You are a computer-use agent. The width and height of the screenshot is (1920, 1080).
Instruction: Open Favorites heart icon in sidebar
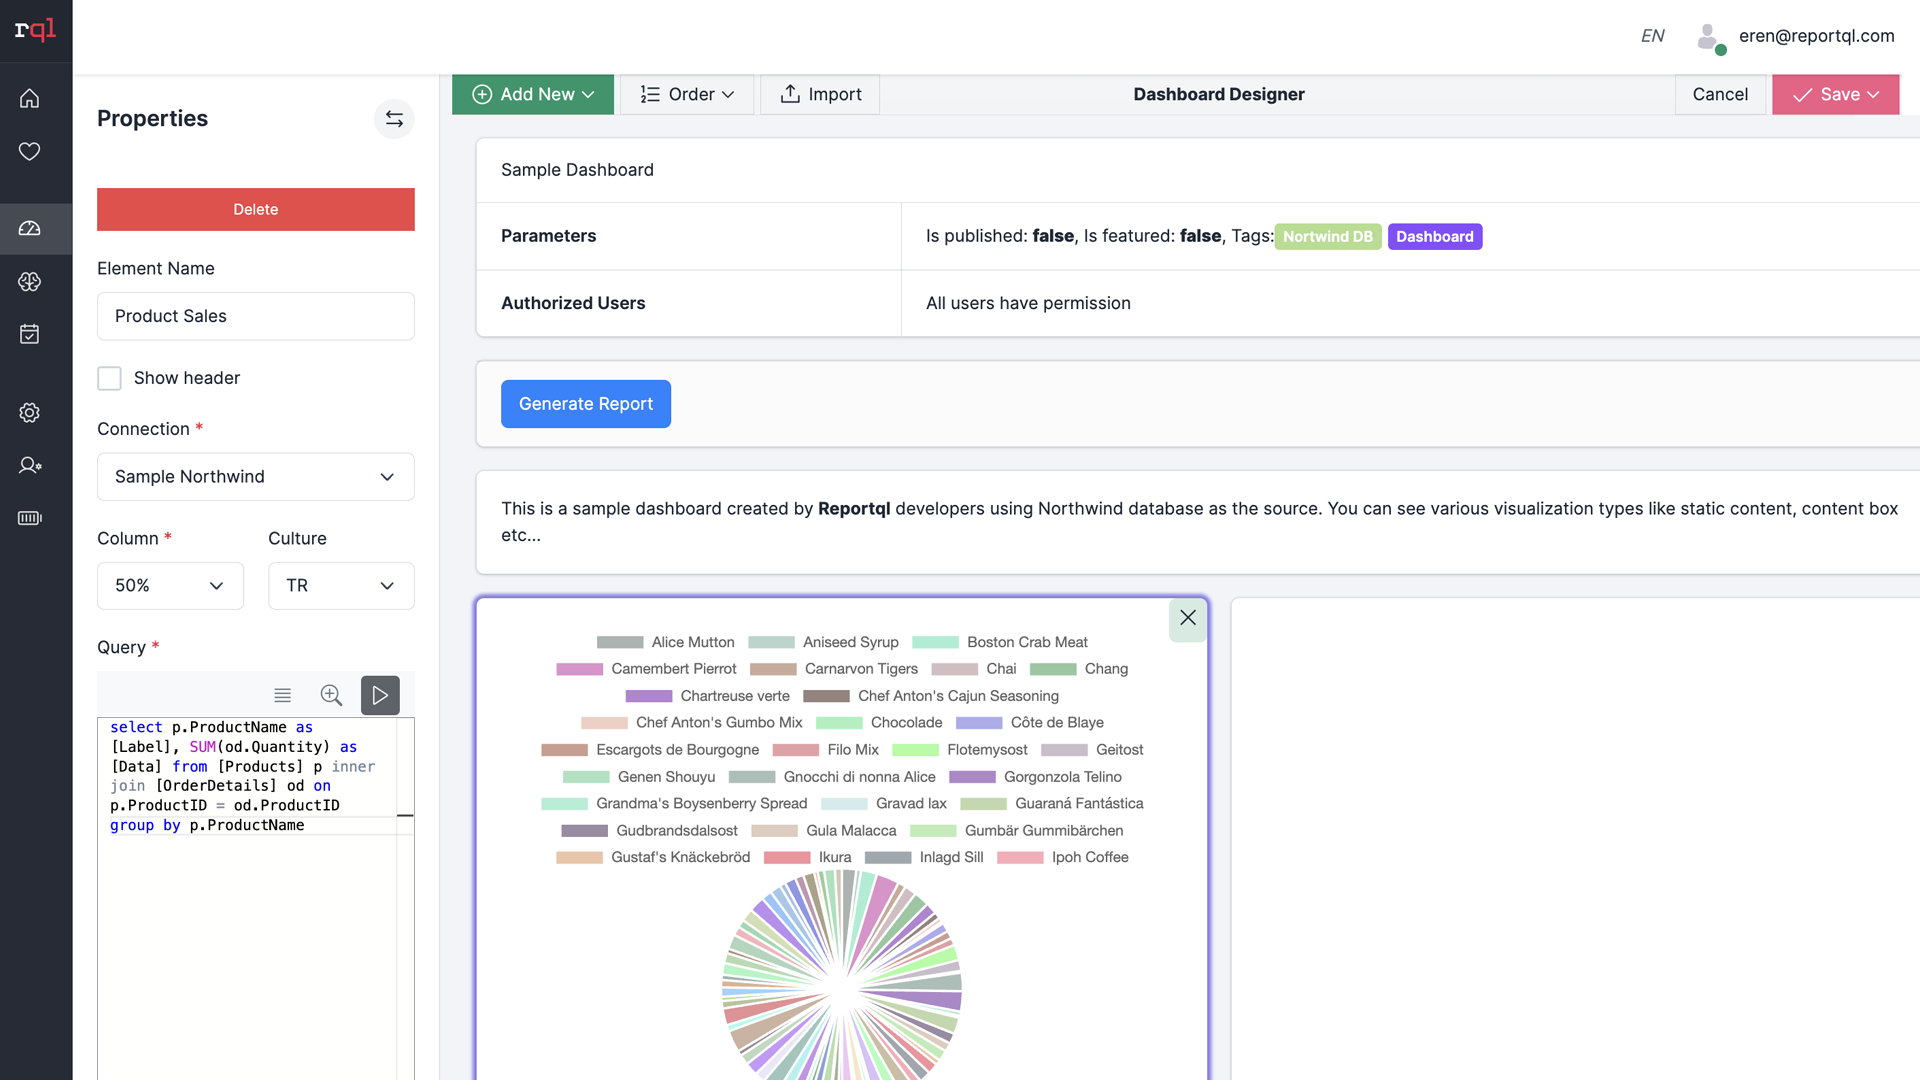click(x=30, y=151)
